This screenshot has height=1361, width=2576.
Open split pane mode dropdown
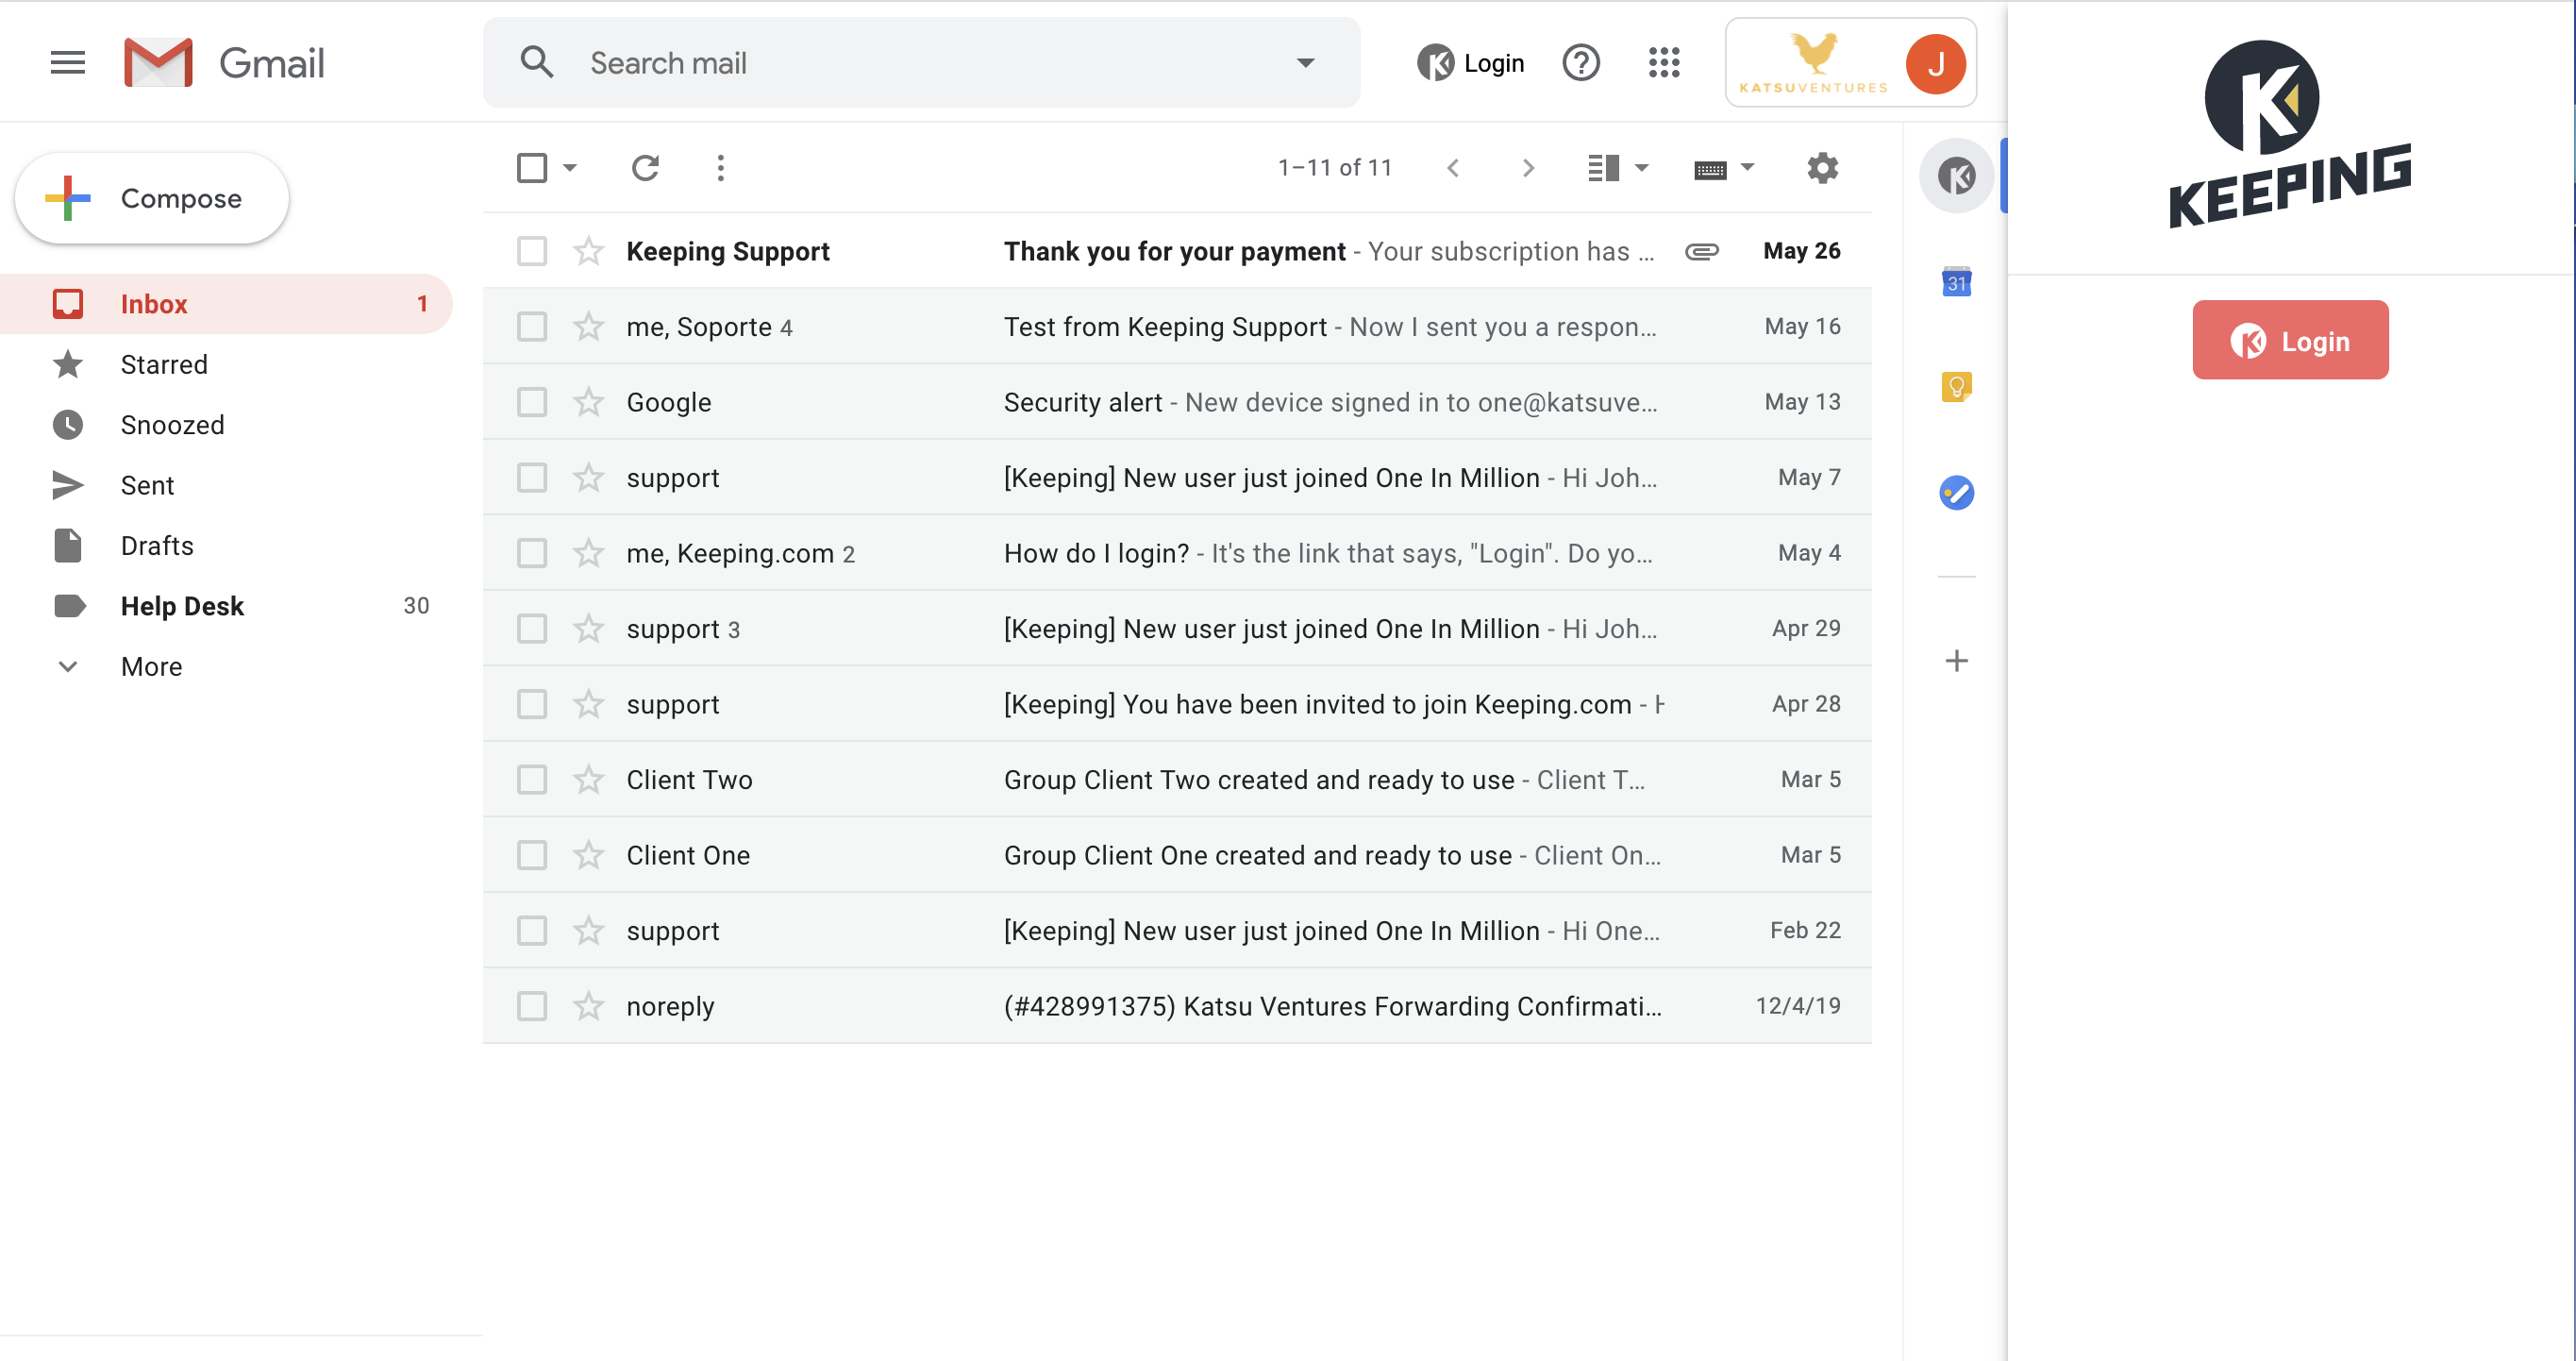click(1641, 168)
